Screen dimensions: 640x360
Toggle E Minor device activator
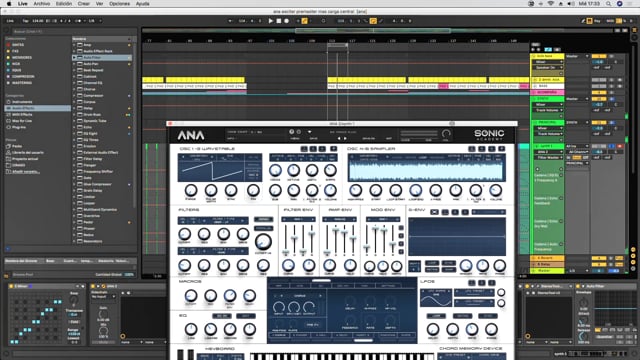pos(11,286)
